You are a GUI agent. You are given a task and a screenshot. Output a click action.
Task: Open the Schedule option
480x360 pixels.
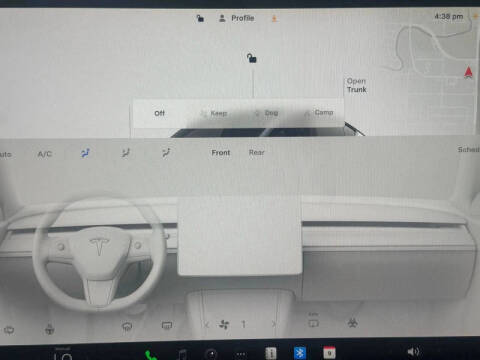(469, 150)
